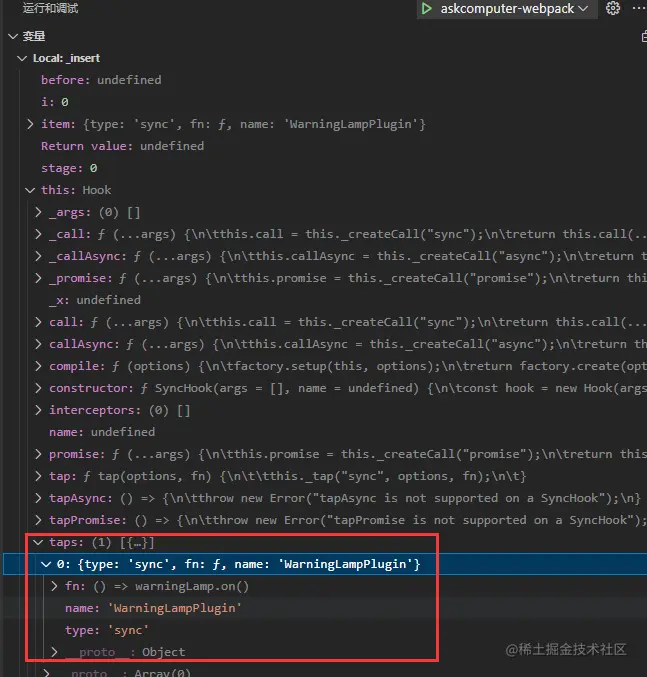Click the 运行和调试 panel title

click(x=50, y=8)
